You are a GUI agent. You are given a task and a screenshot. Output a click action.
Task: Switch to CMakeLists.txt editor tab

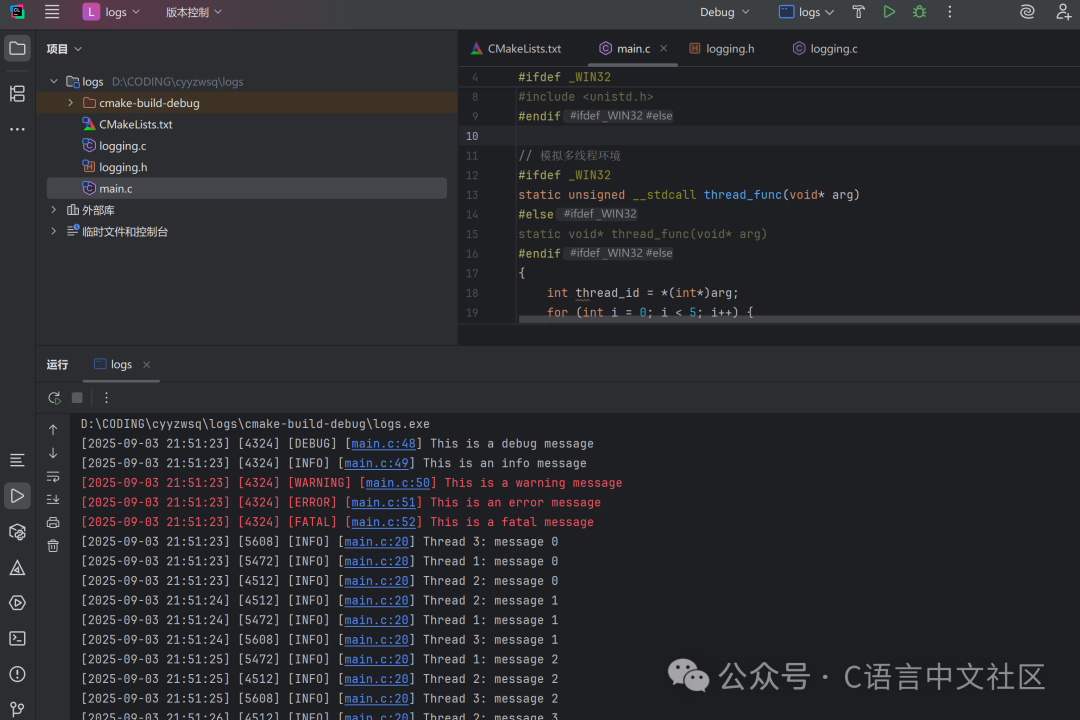click(516, 49)
